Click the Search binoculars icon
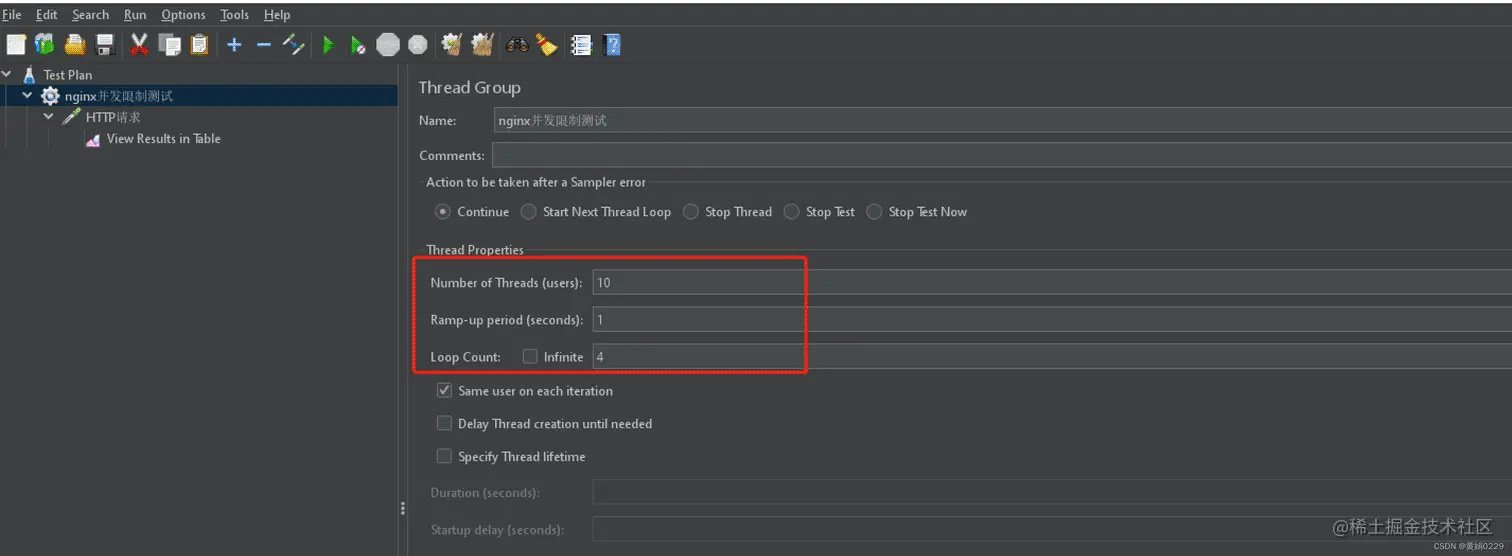This screenshot has width=1512, height=556. pos(517,45)
